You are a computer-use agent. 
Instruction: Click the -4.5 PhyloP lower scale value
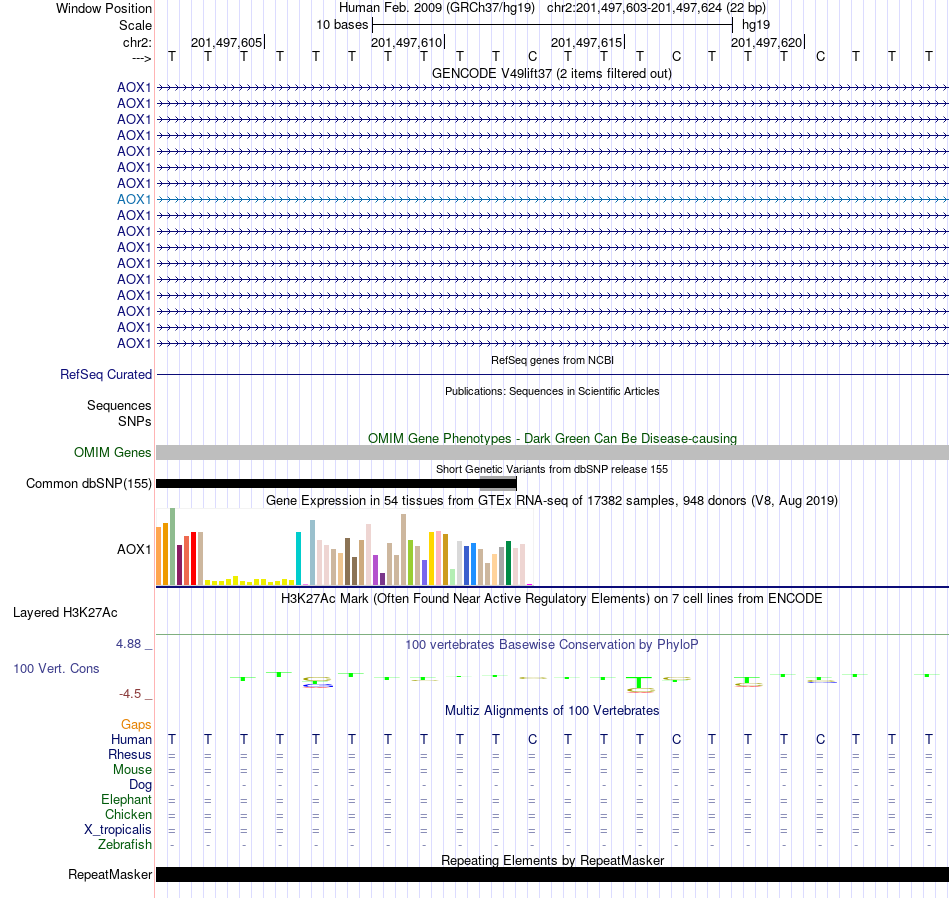click(x=130, y=694)
